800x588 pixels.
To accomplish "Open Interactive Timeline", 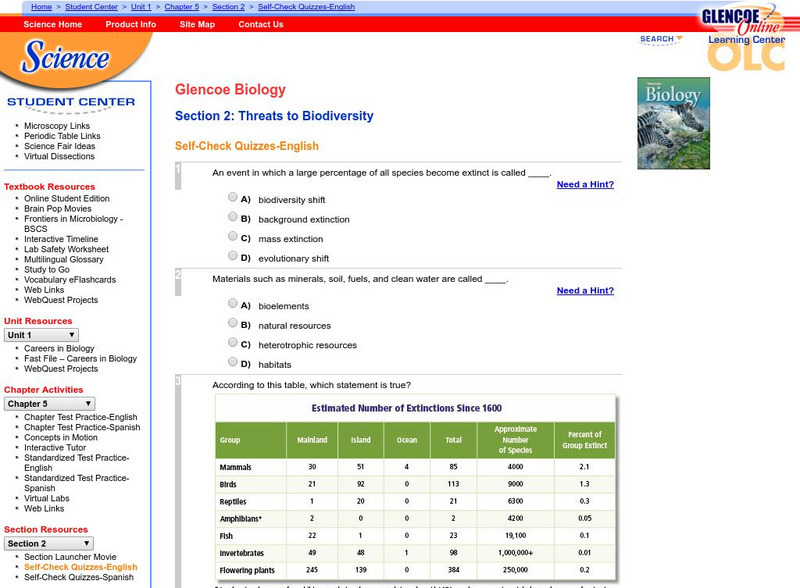I will click(61, 239).
